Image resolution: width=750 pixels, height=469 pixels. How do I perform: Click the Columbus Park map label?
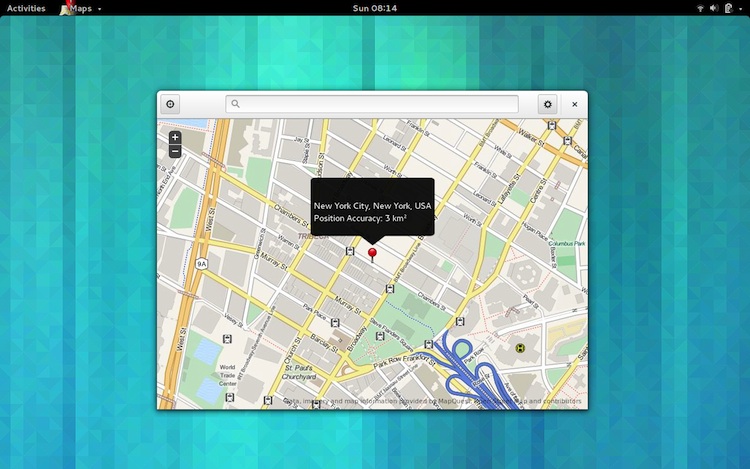click(x=567, y=243)
